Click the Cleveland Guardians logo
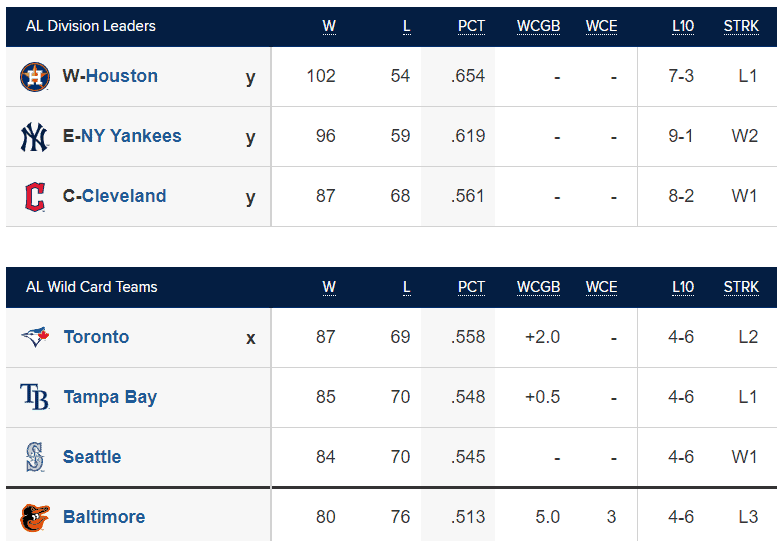 (35, 197)
